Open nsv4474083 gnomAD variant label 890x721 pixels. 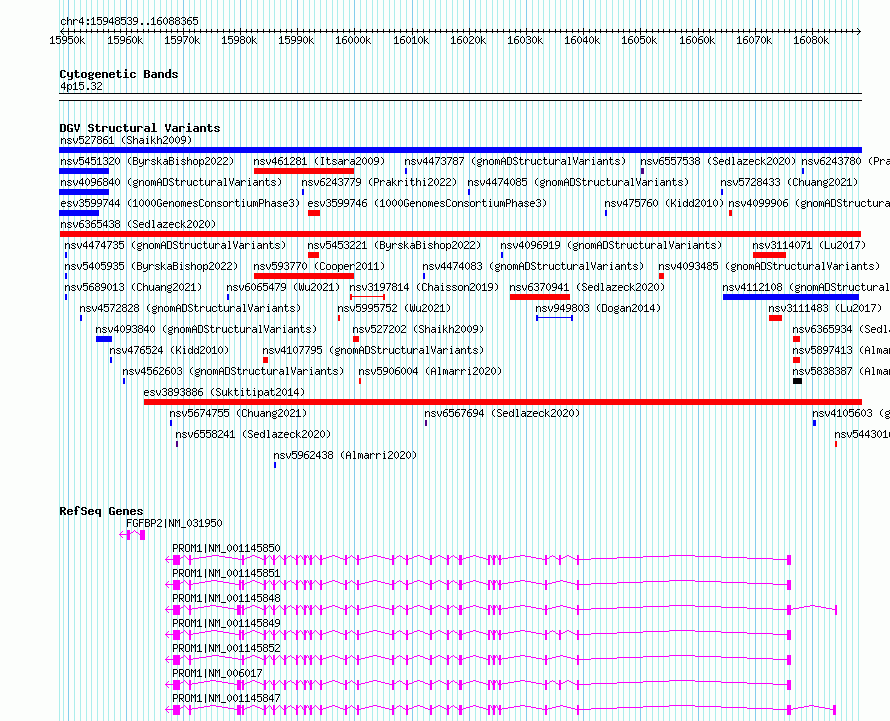pos(533,266)
